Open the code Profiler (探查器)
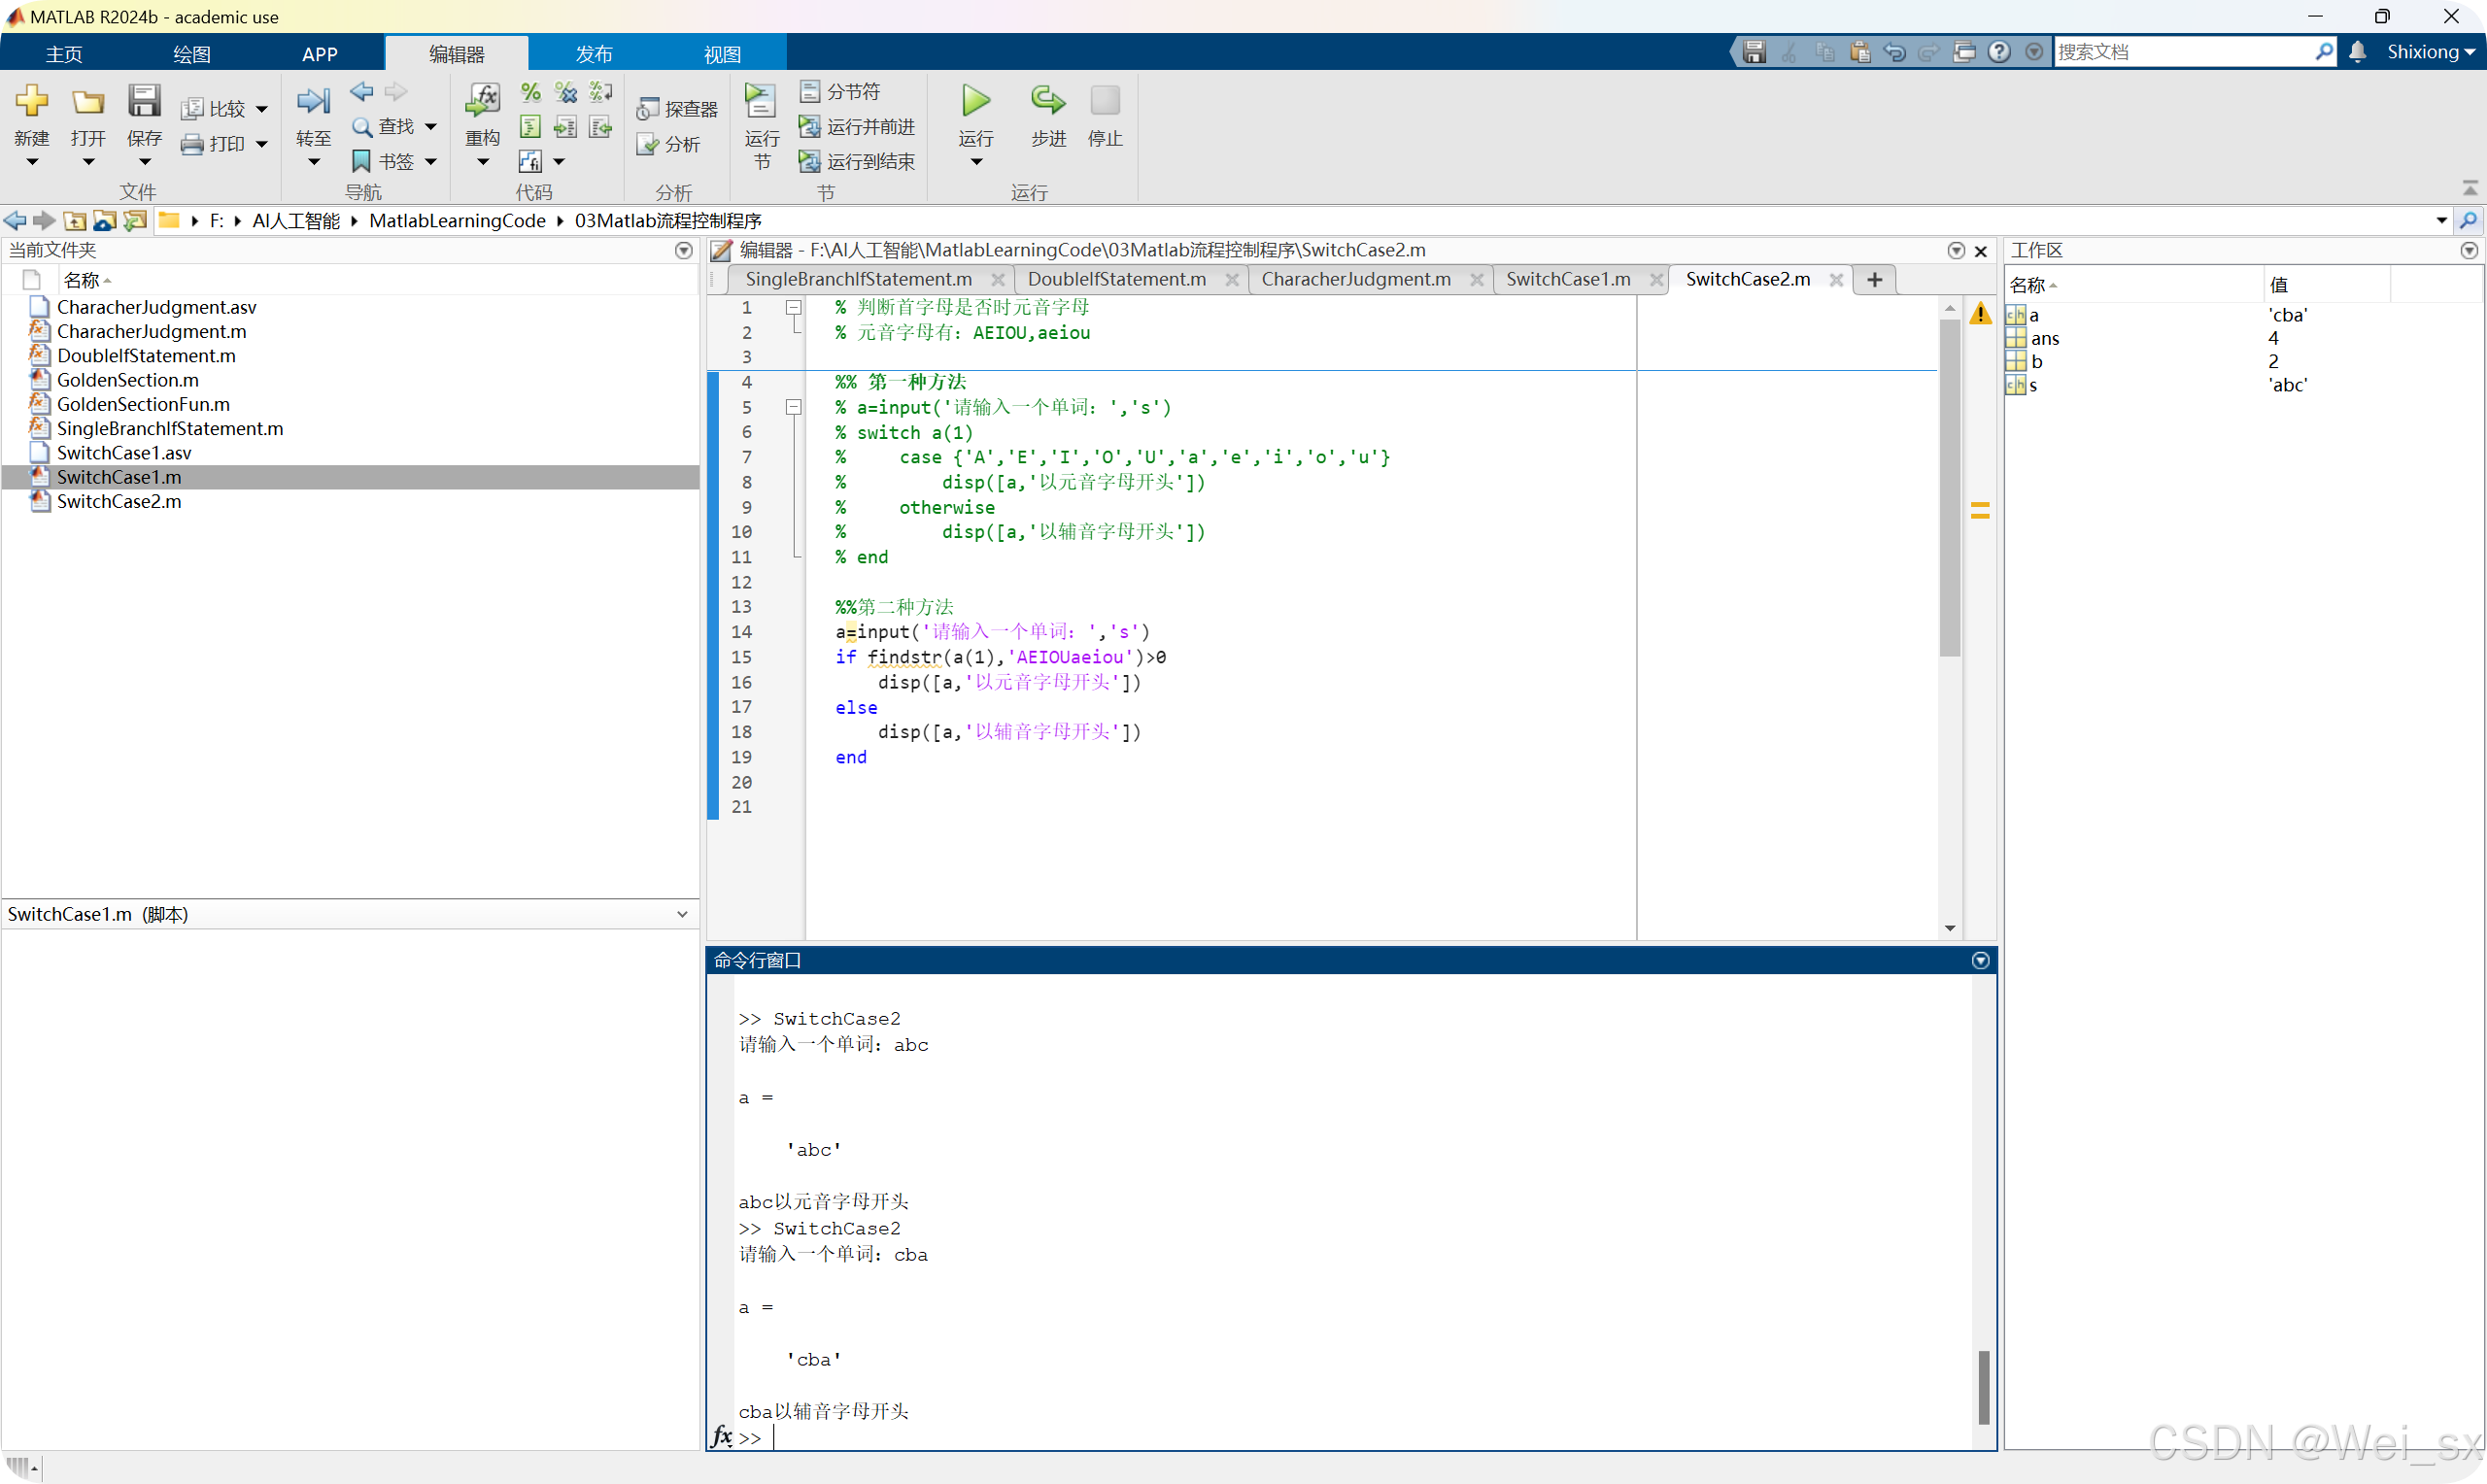 [679, 108]
